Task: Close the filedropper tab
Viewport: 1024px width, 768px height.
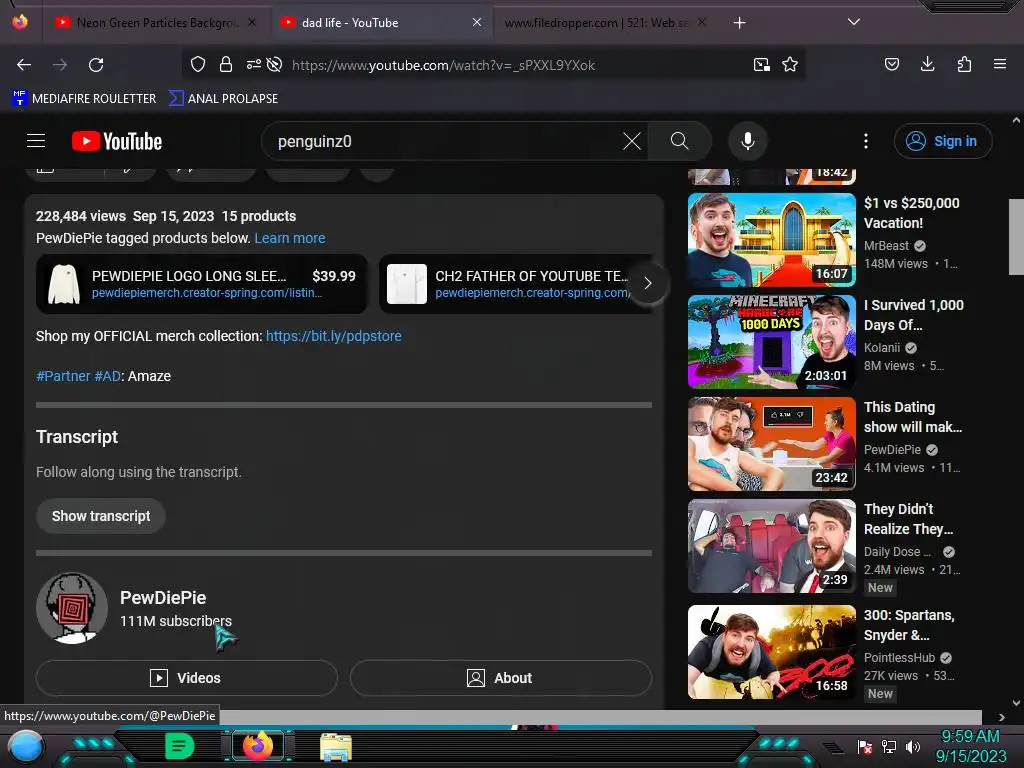Action: (701, 22)
